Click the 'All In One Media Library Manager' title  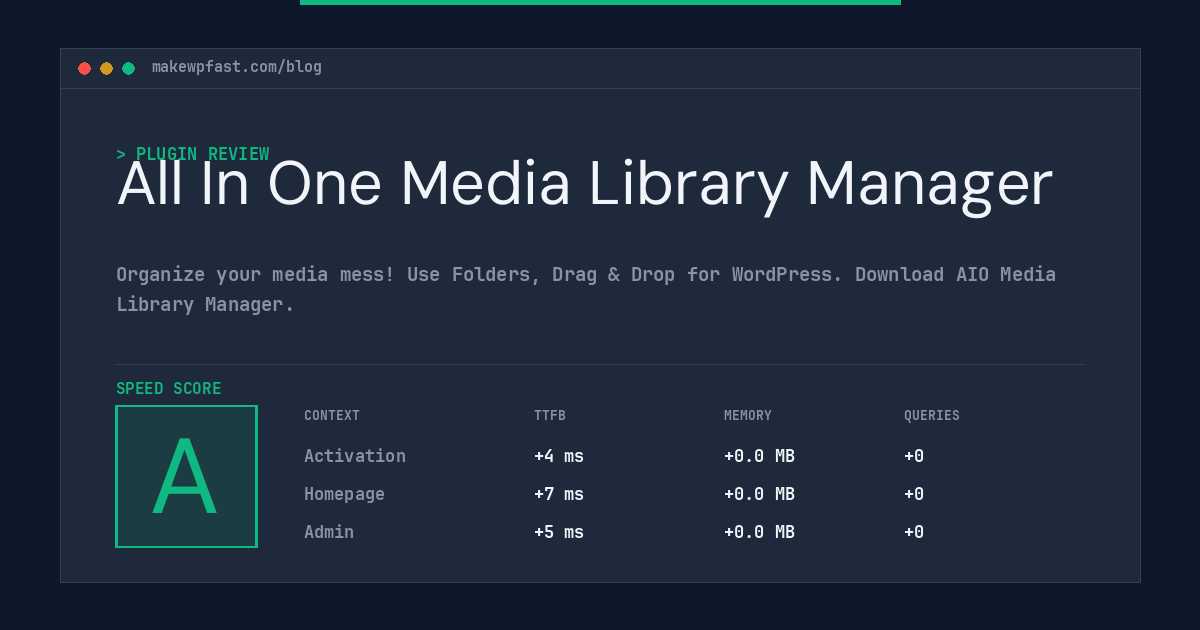point(585,185)
